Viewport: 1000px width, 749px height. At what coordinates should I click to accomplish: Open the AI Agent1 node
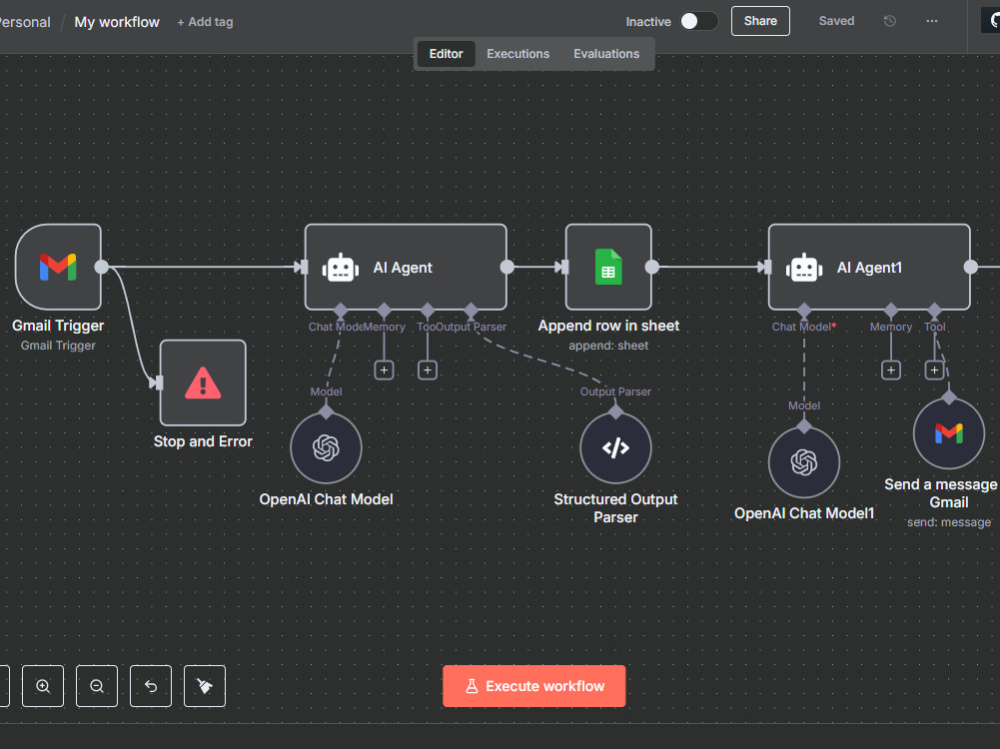pyautogui.click(x=869, y=267)
